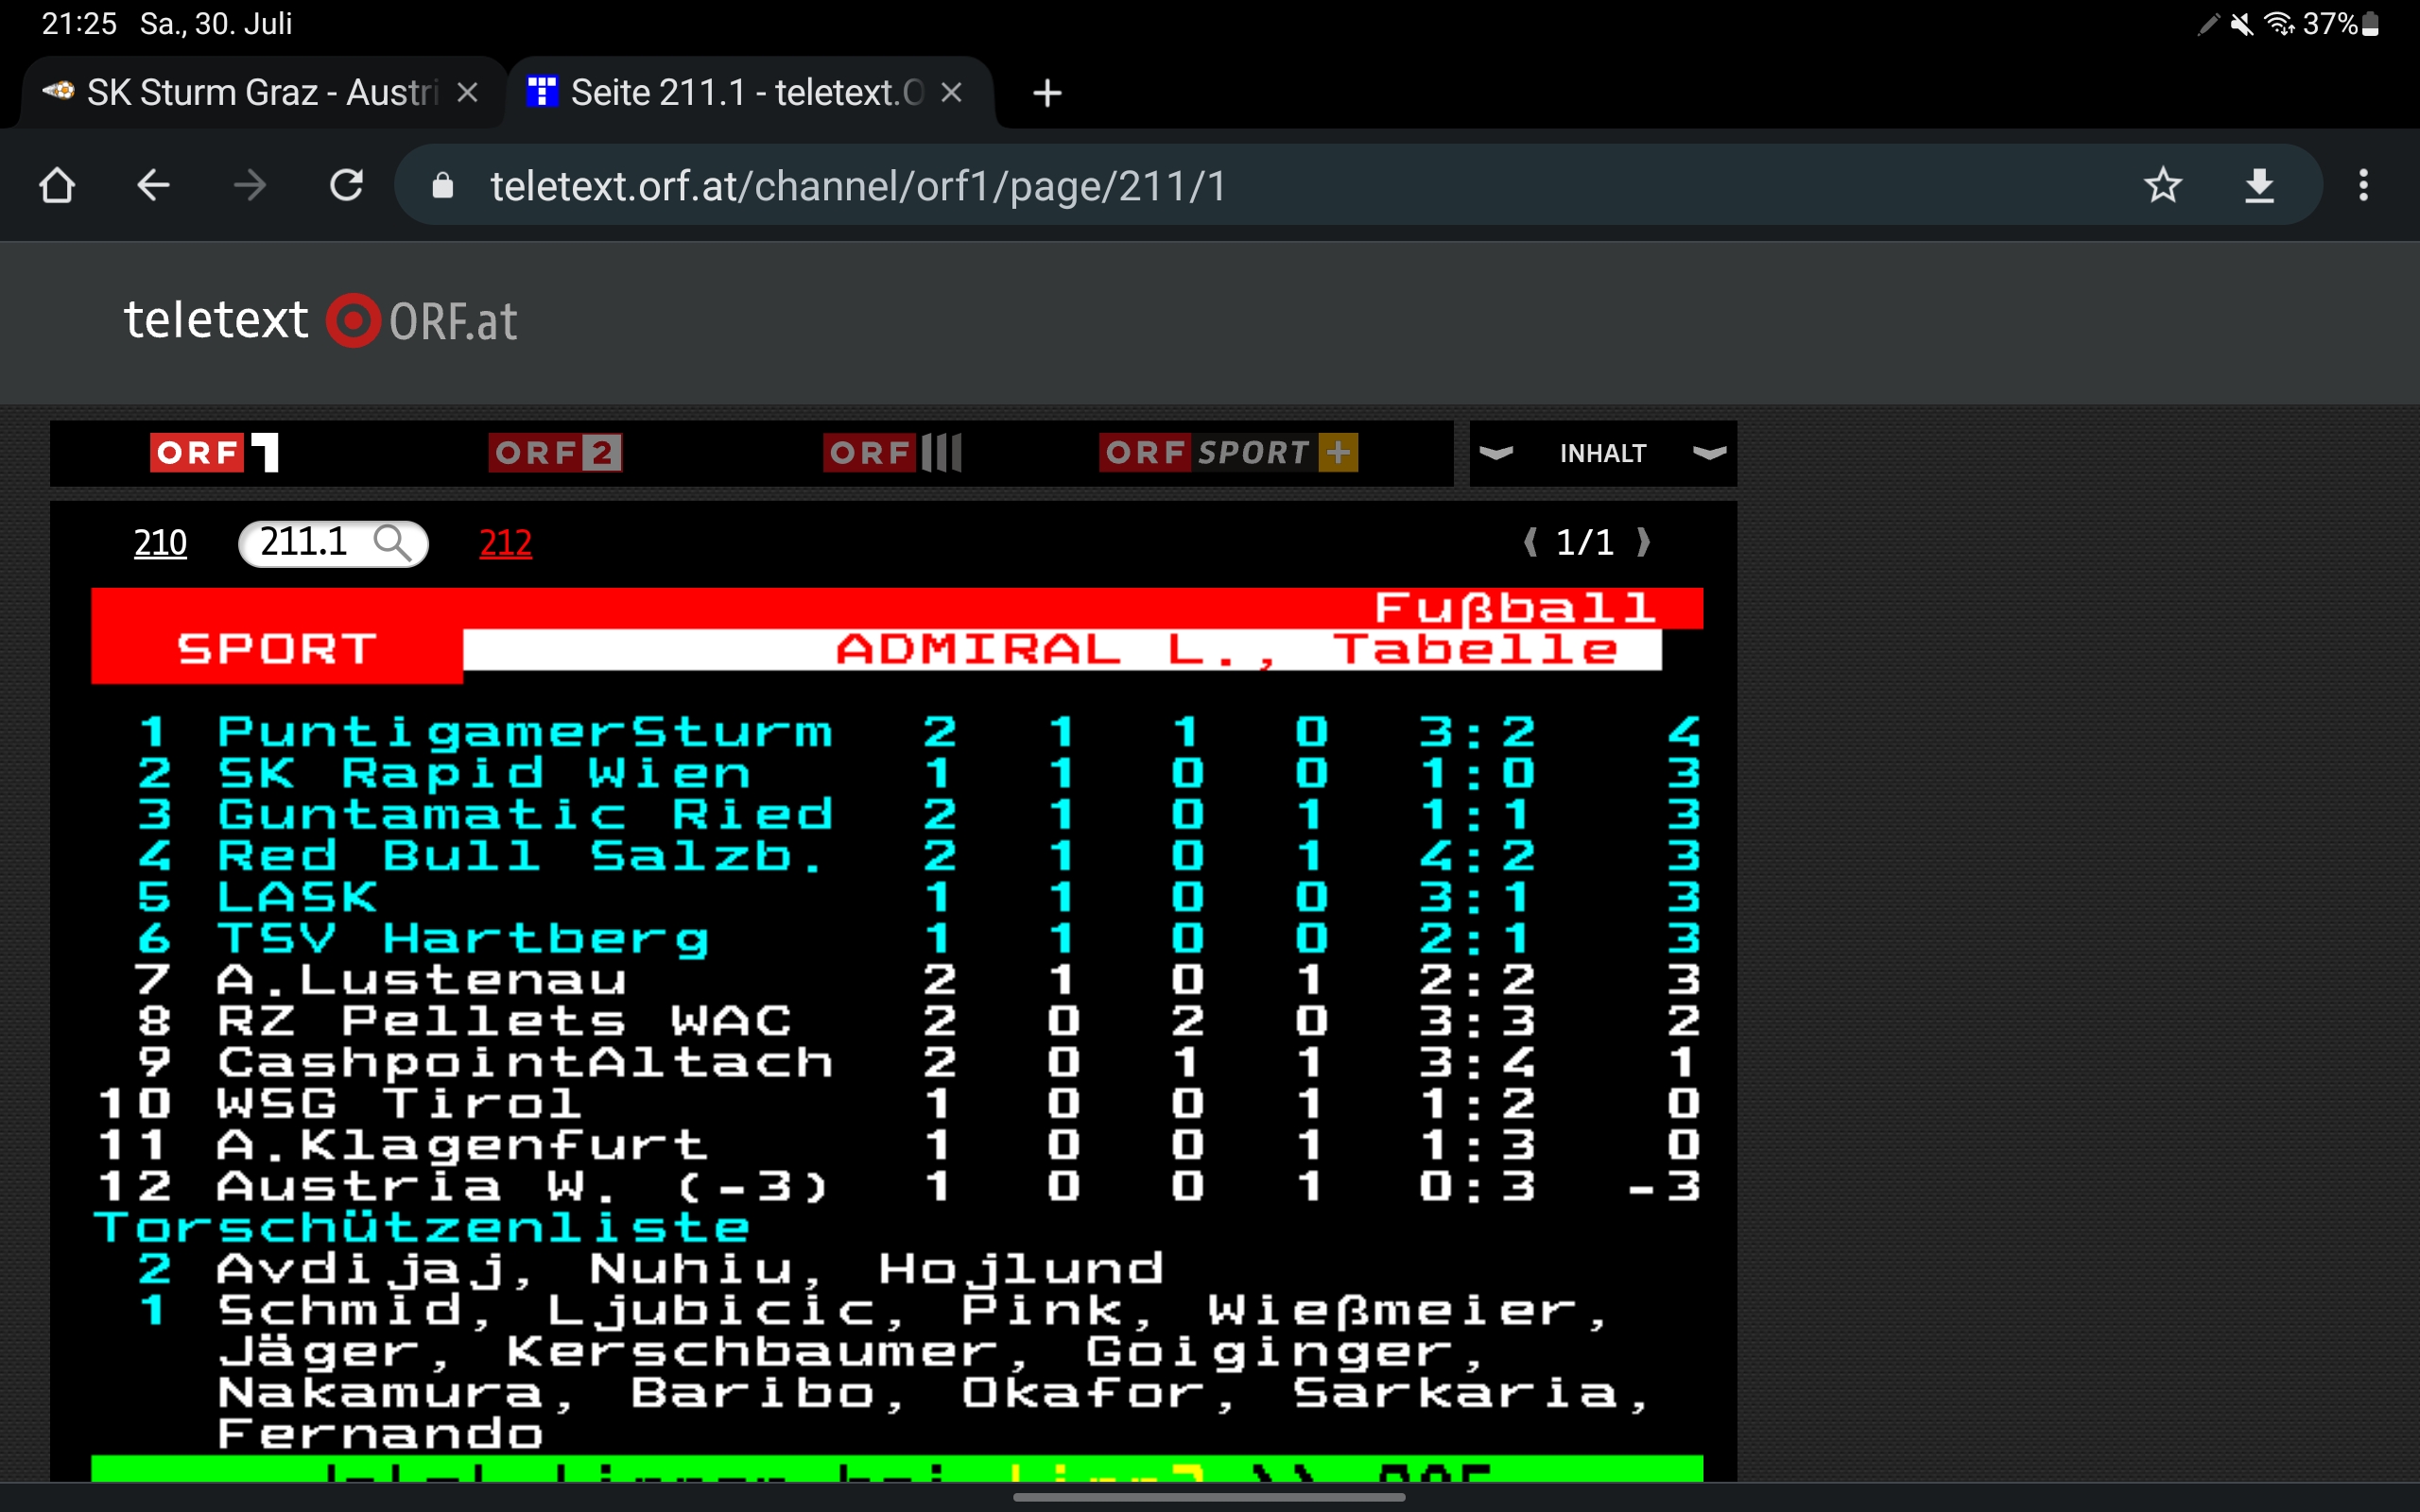
Task: Tap the browser home icon
Action: [x=57, y=185]
